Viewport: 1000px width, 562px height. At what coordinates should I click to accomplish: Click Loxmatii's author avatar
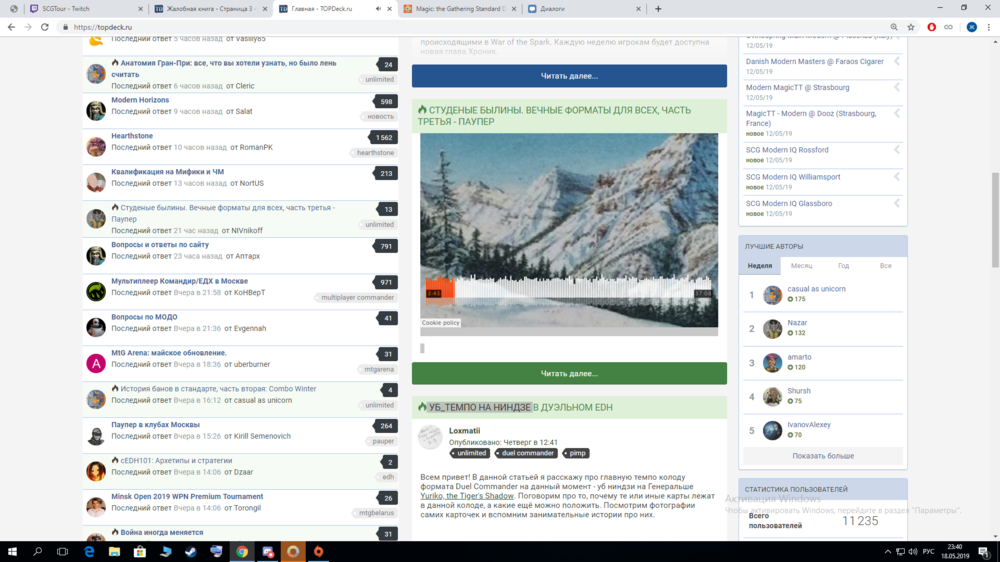click(430, 436)
